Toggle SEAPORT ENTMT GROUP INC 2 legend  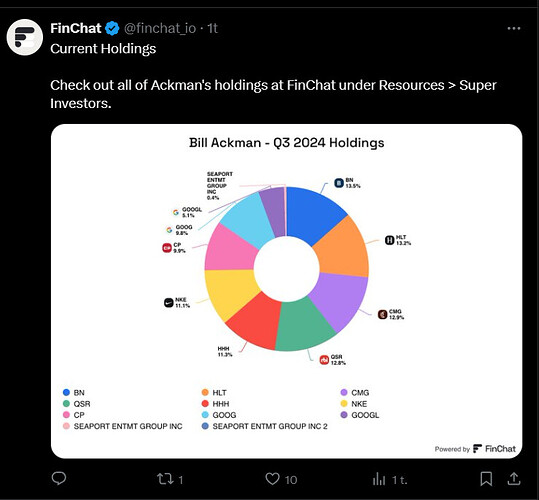coord(264,426)
